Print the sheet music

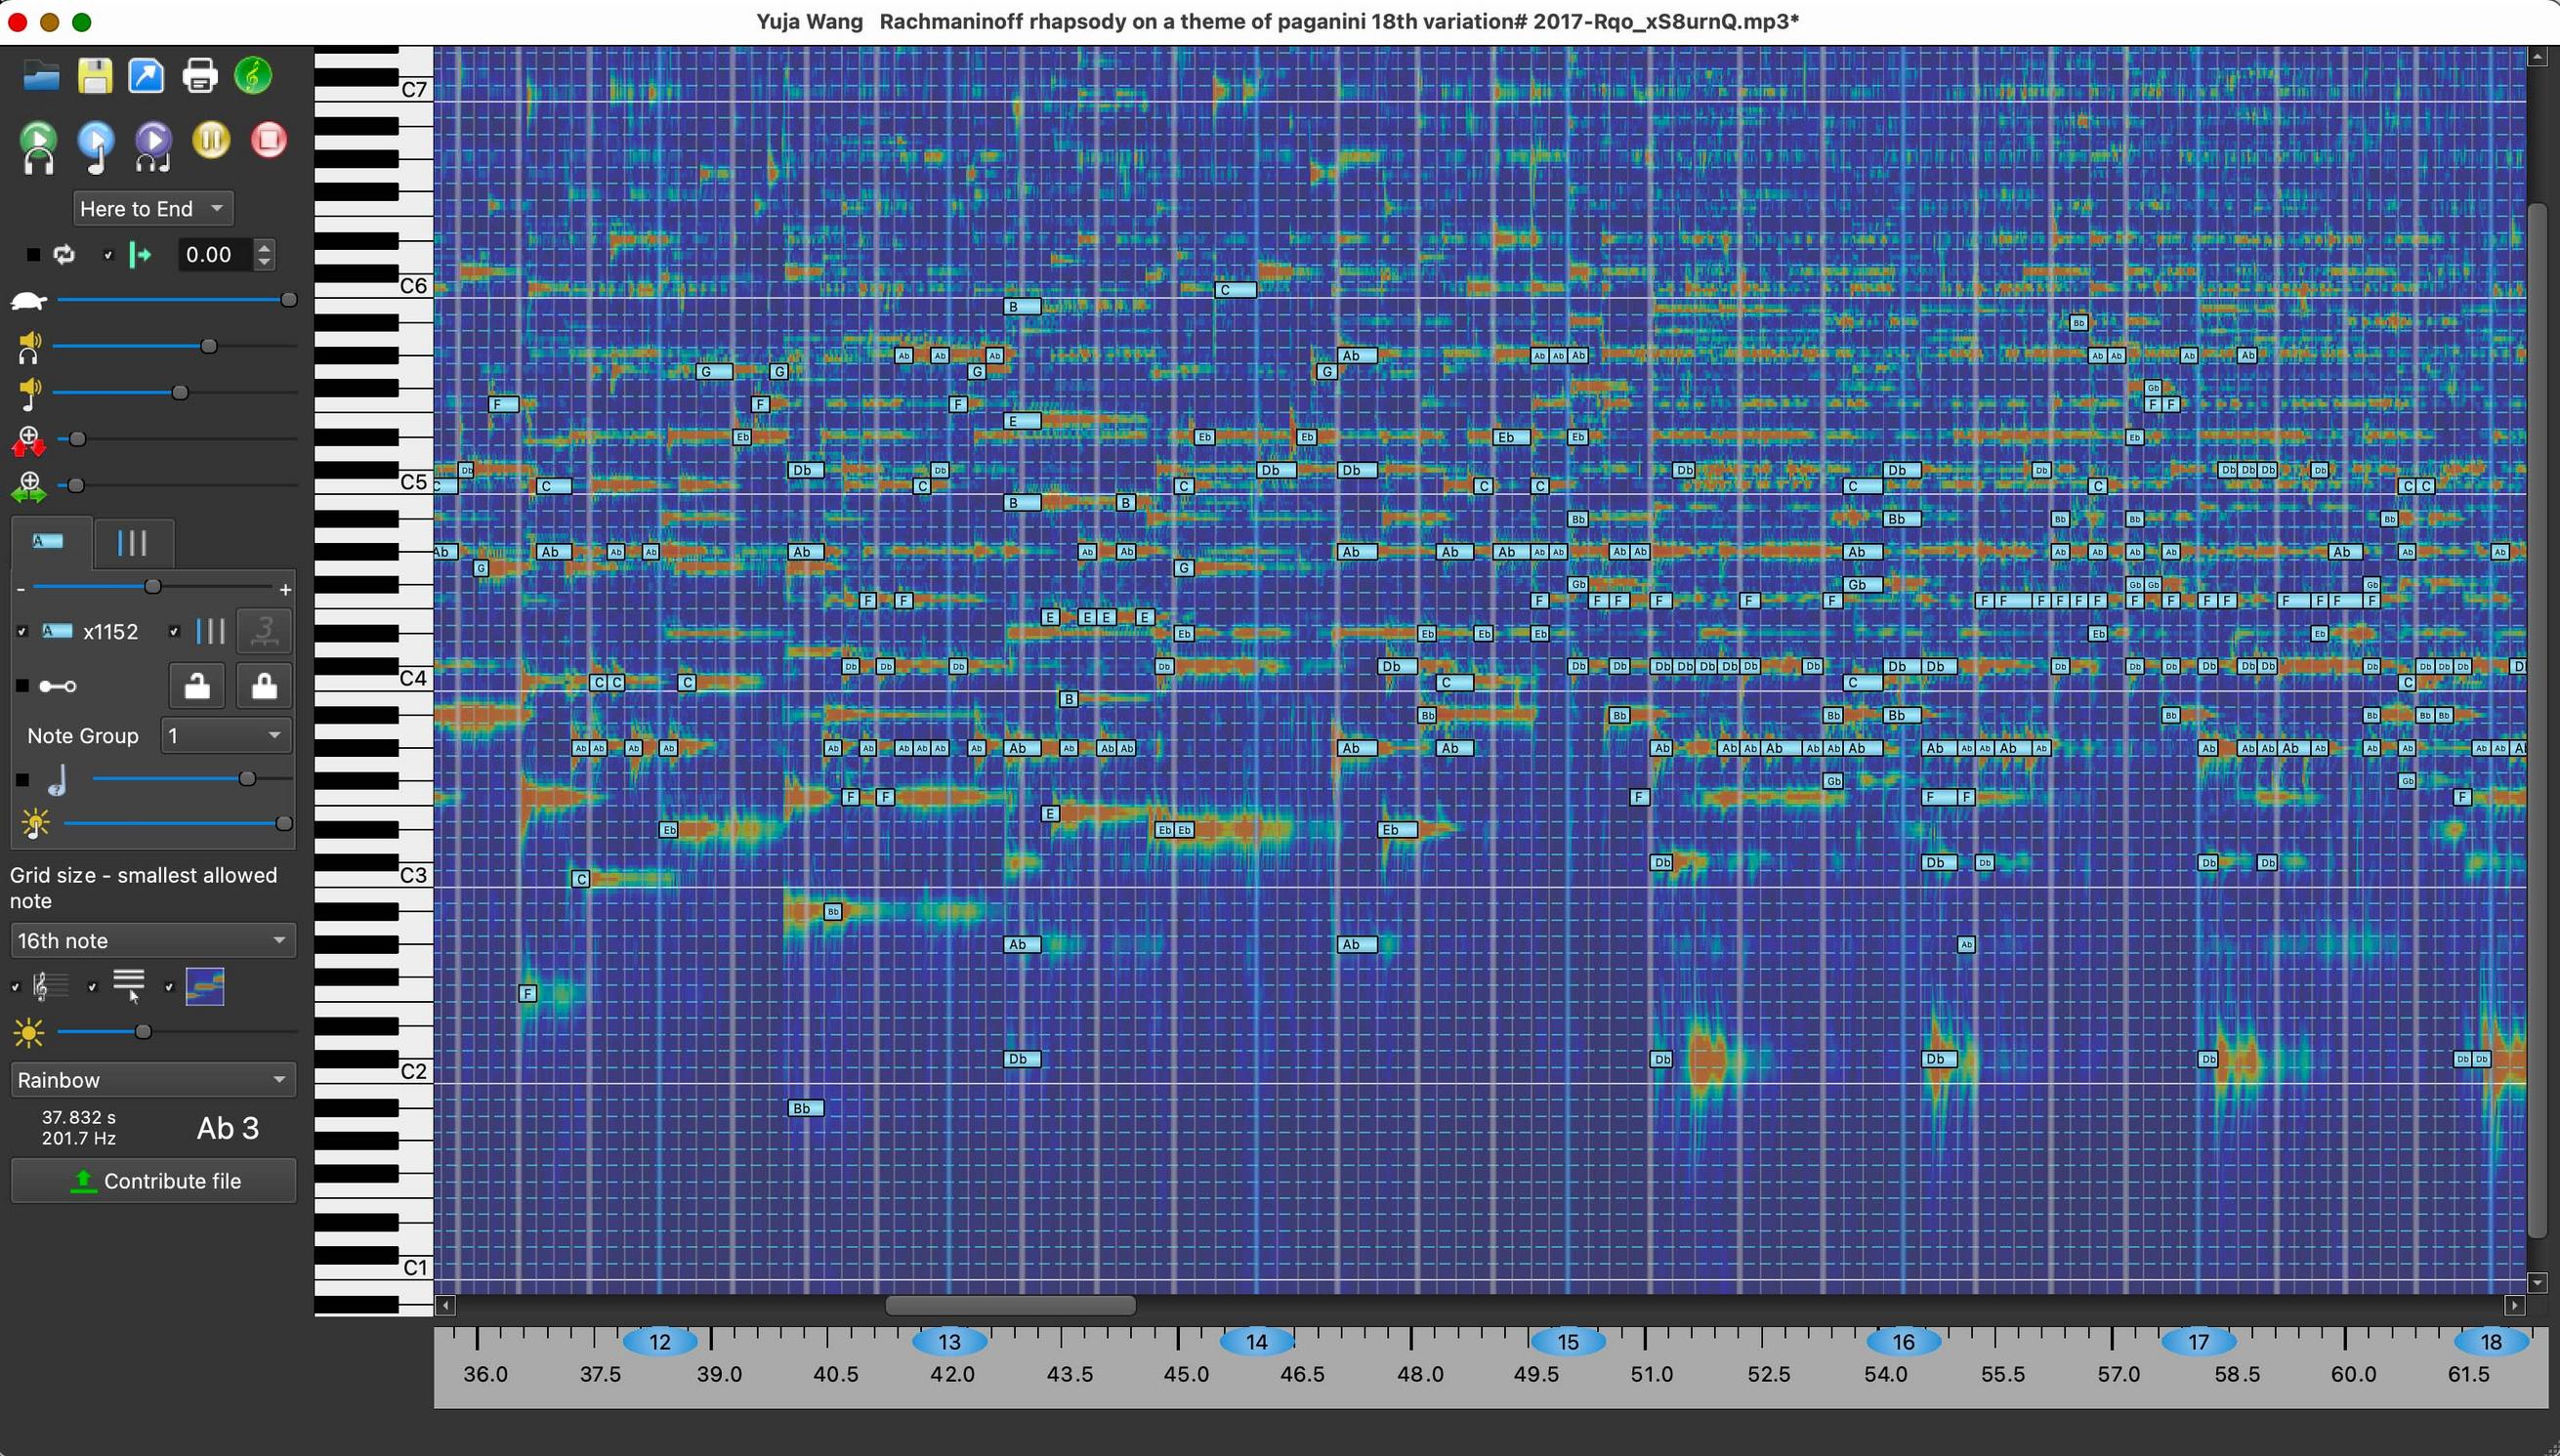click(x=199, y=75)
